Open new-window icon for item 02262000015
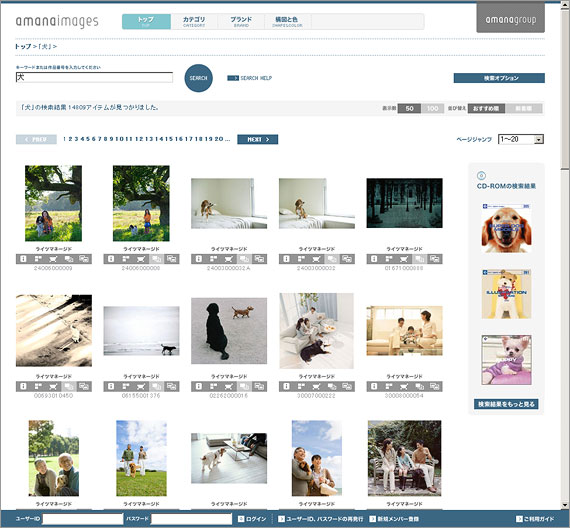Viewport: 570px width, 528px height. pyautogui.click(x=260, y=386)
